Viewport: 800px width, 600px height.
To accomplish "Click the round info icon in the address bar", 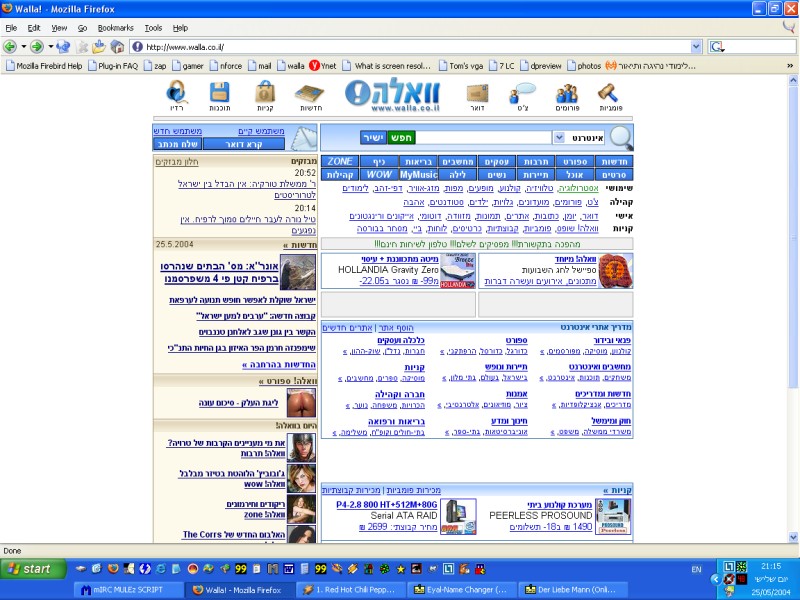I will (137, 47).
